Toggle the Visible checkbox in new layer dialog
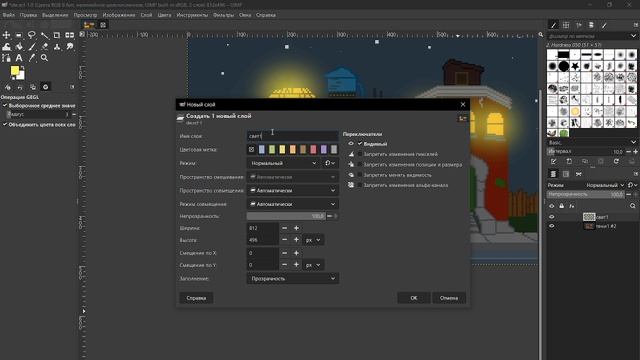The image size is (640, 360). tap(360, 144)
